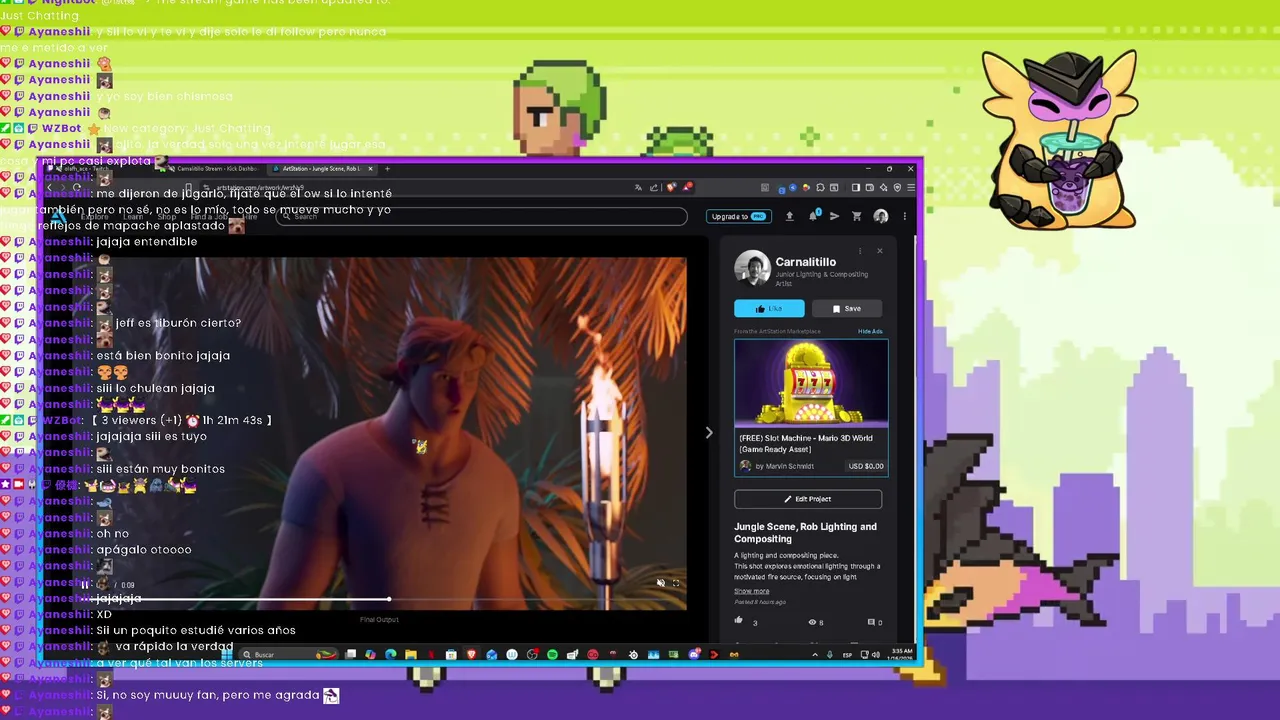Open the ArtStation shopping cart

tap(856, 216)
